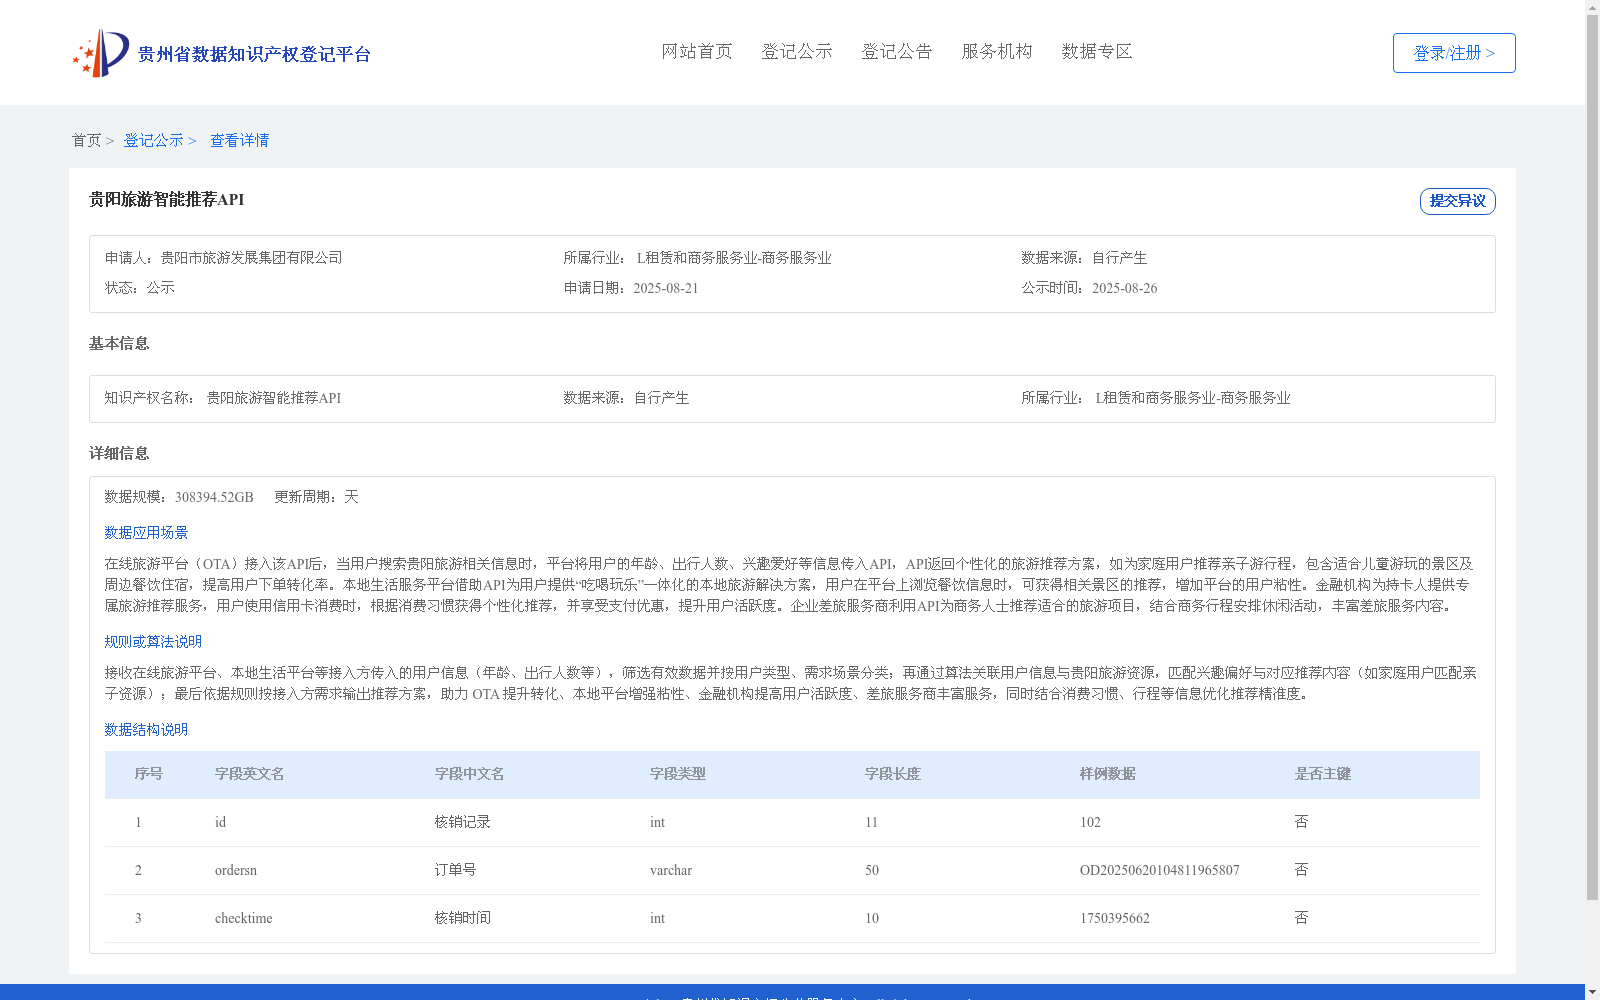Click the 状态：公示 status text
The image size is (1600, 1000).
(139, 288)
